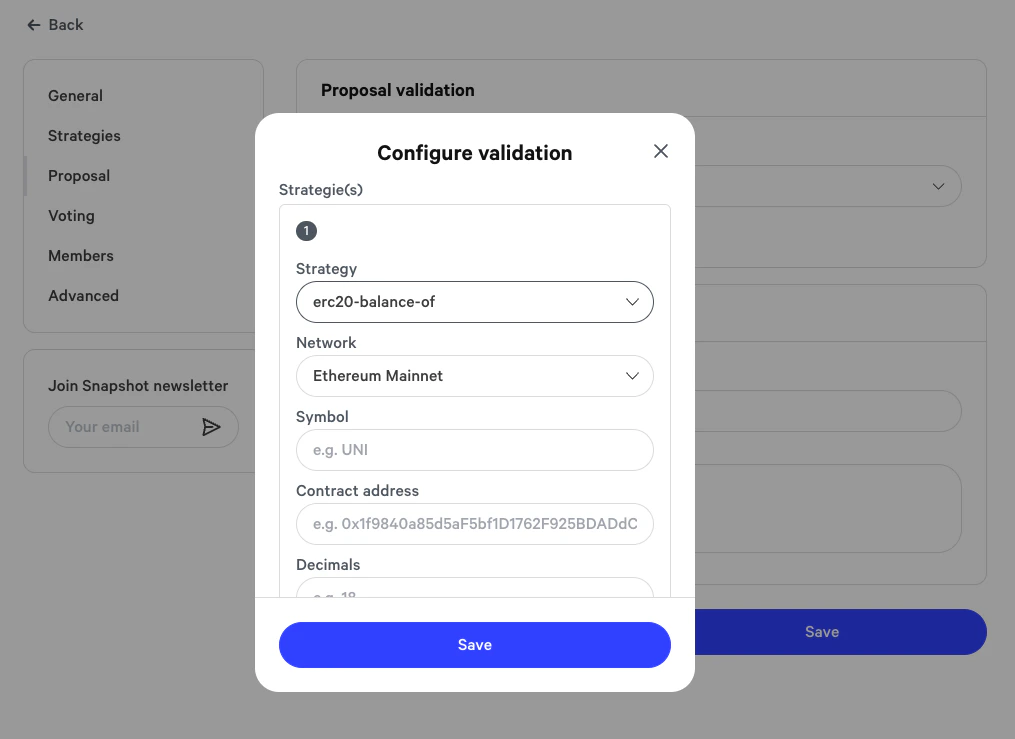
Task: Click the Strategy dropdown chevron icon
Action: pos(632,301)
